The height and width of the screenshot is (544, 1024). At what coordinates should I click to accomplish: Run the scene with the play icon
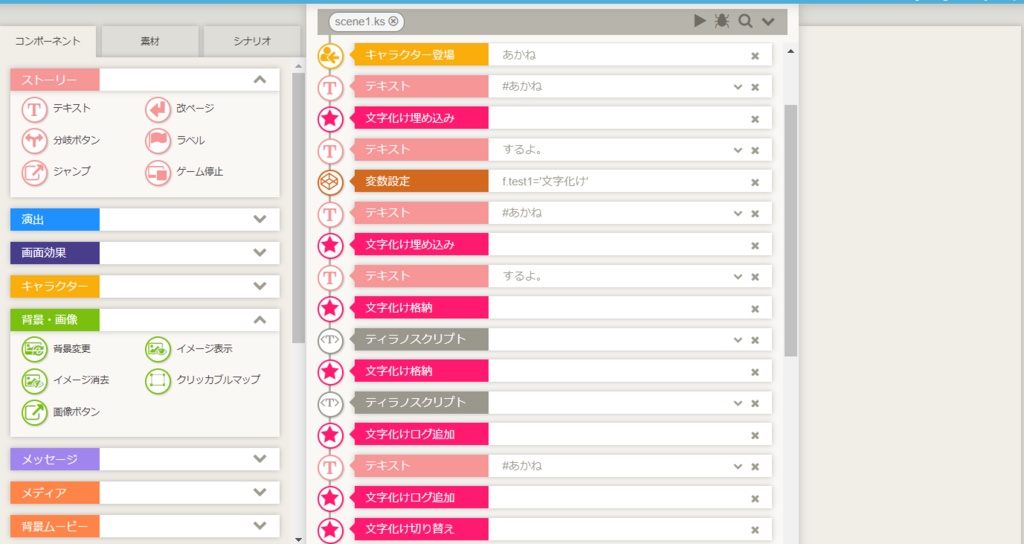click(699, 21)
